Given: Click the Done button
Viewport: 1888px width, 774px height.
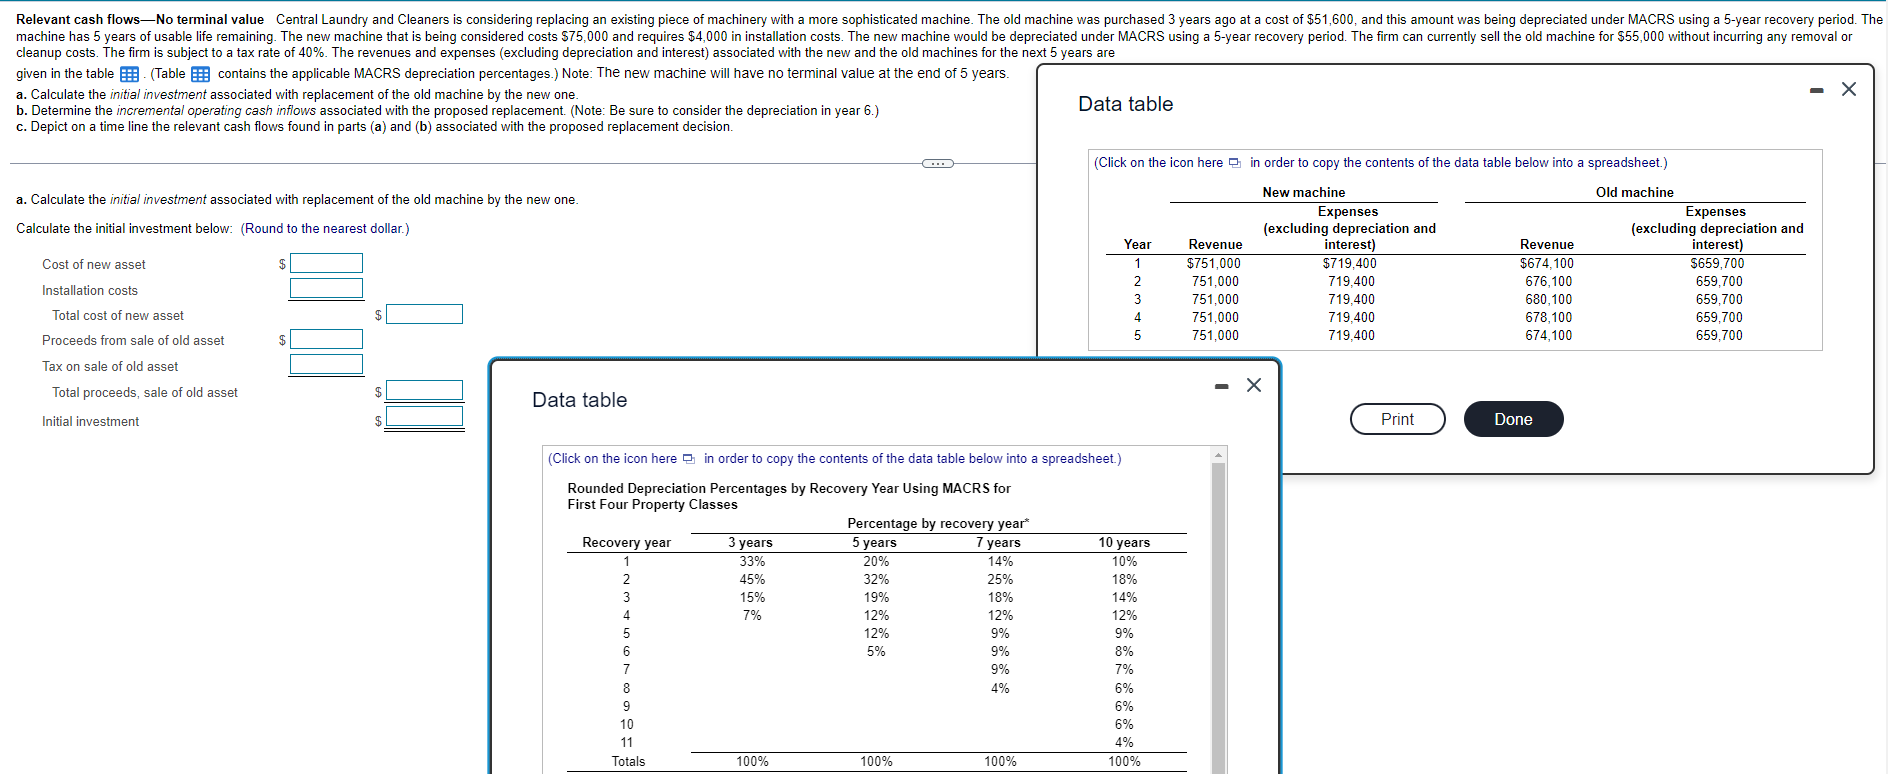Looking at the screenshot, I should point(1513,419).
